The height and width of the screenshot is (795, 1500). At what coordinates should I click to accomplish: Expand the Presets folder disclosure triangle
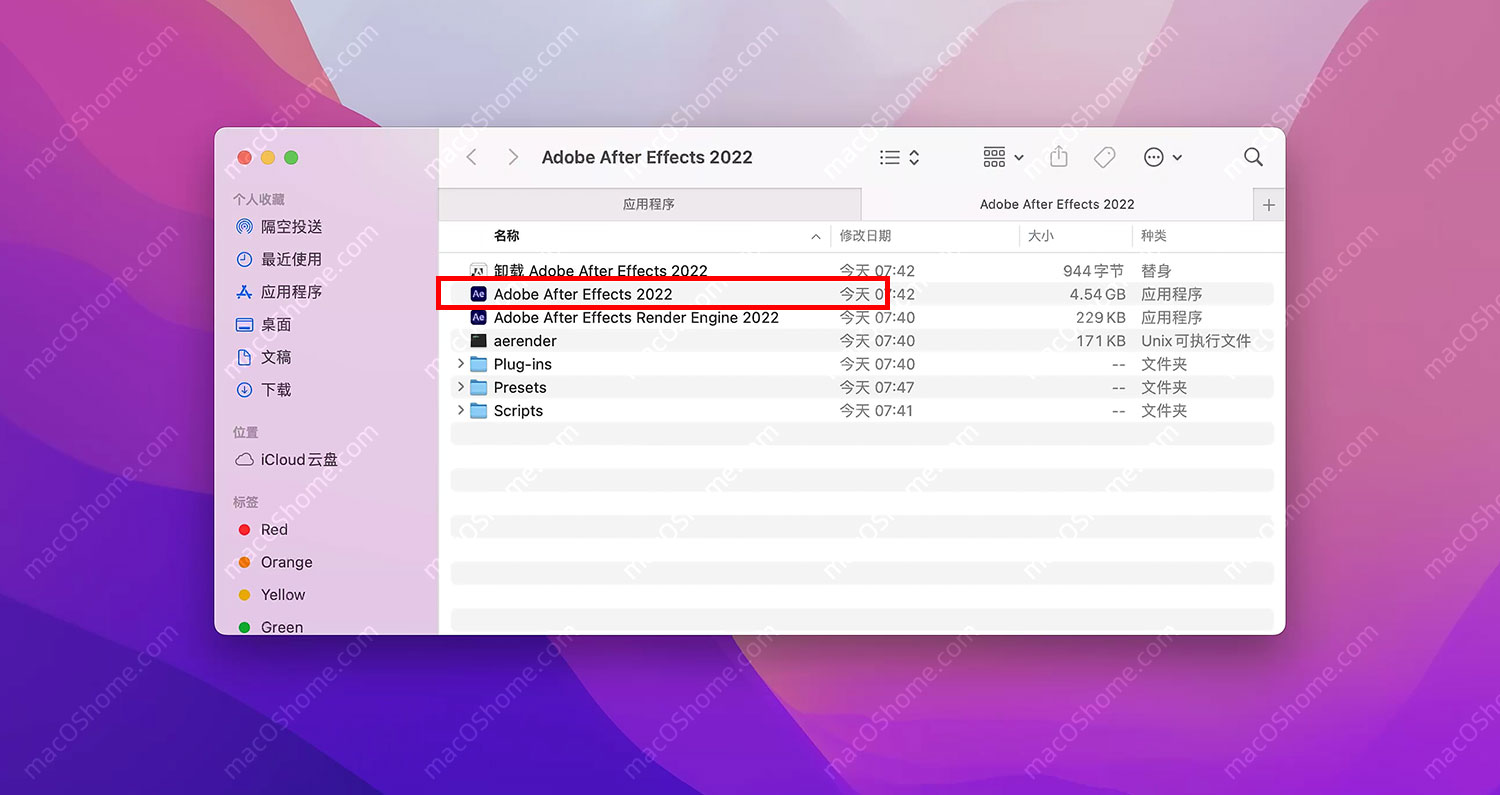tap(460, 387)
